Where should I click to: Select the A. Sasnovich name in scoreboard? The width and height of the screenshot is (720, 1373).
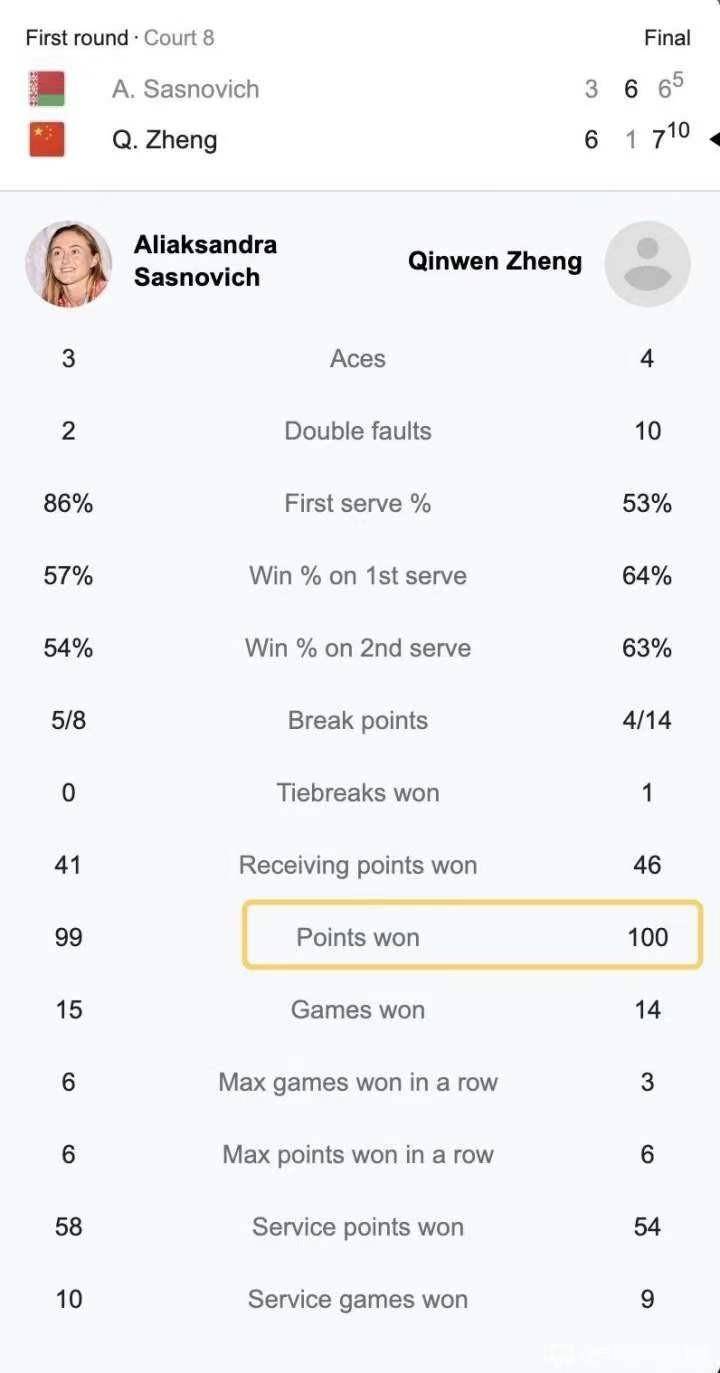pos(185,89)
